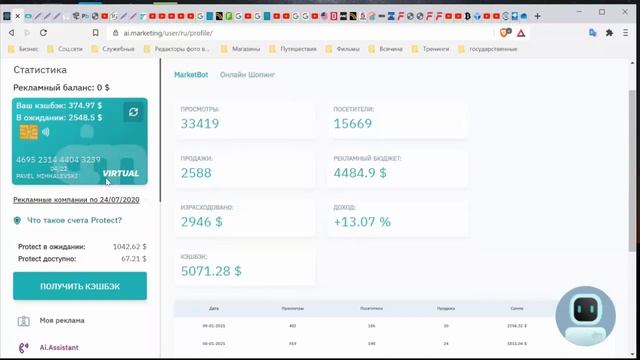This screenshot has height=360, width=640.
Task: Open the translate page icon
Action: (x=593, y=33)
